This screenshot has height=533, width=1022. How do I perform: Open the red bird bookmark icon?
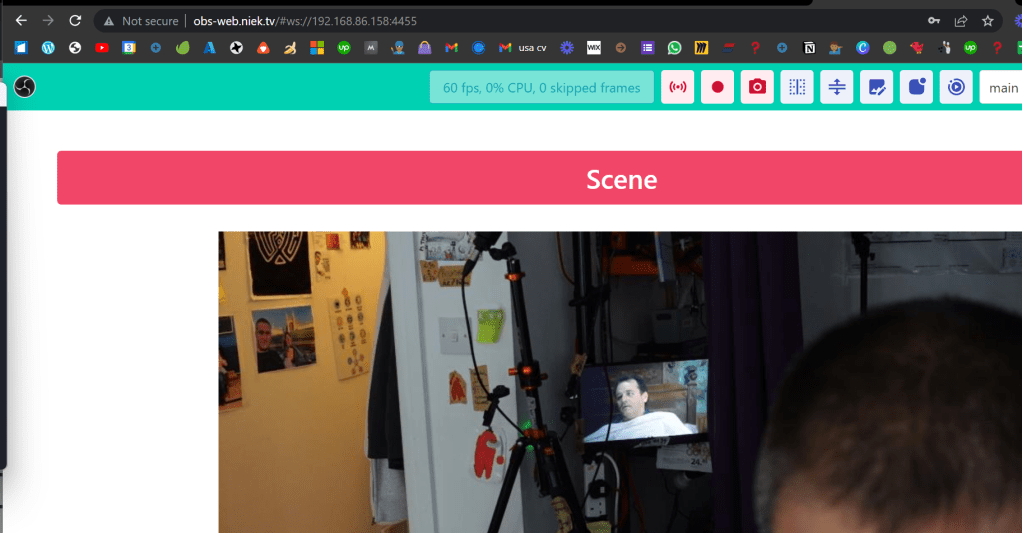pyautogui.click(x=917, y=48)
